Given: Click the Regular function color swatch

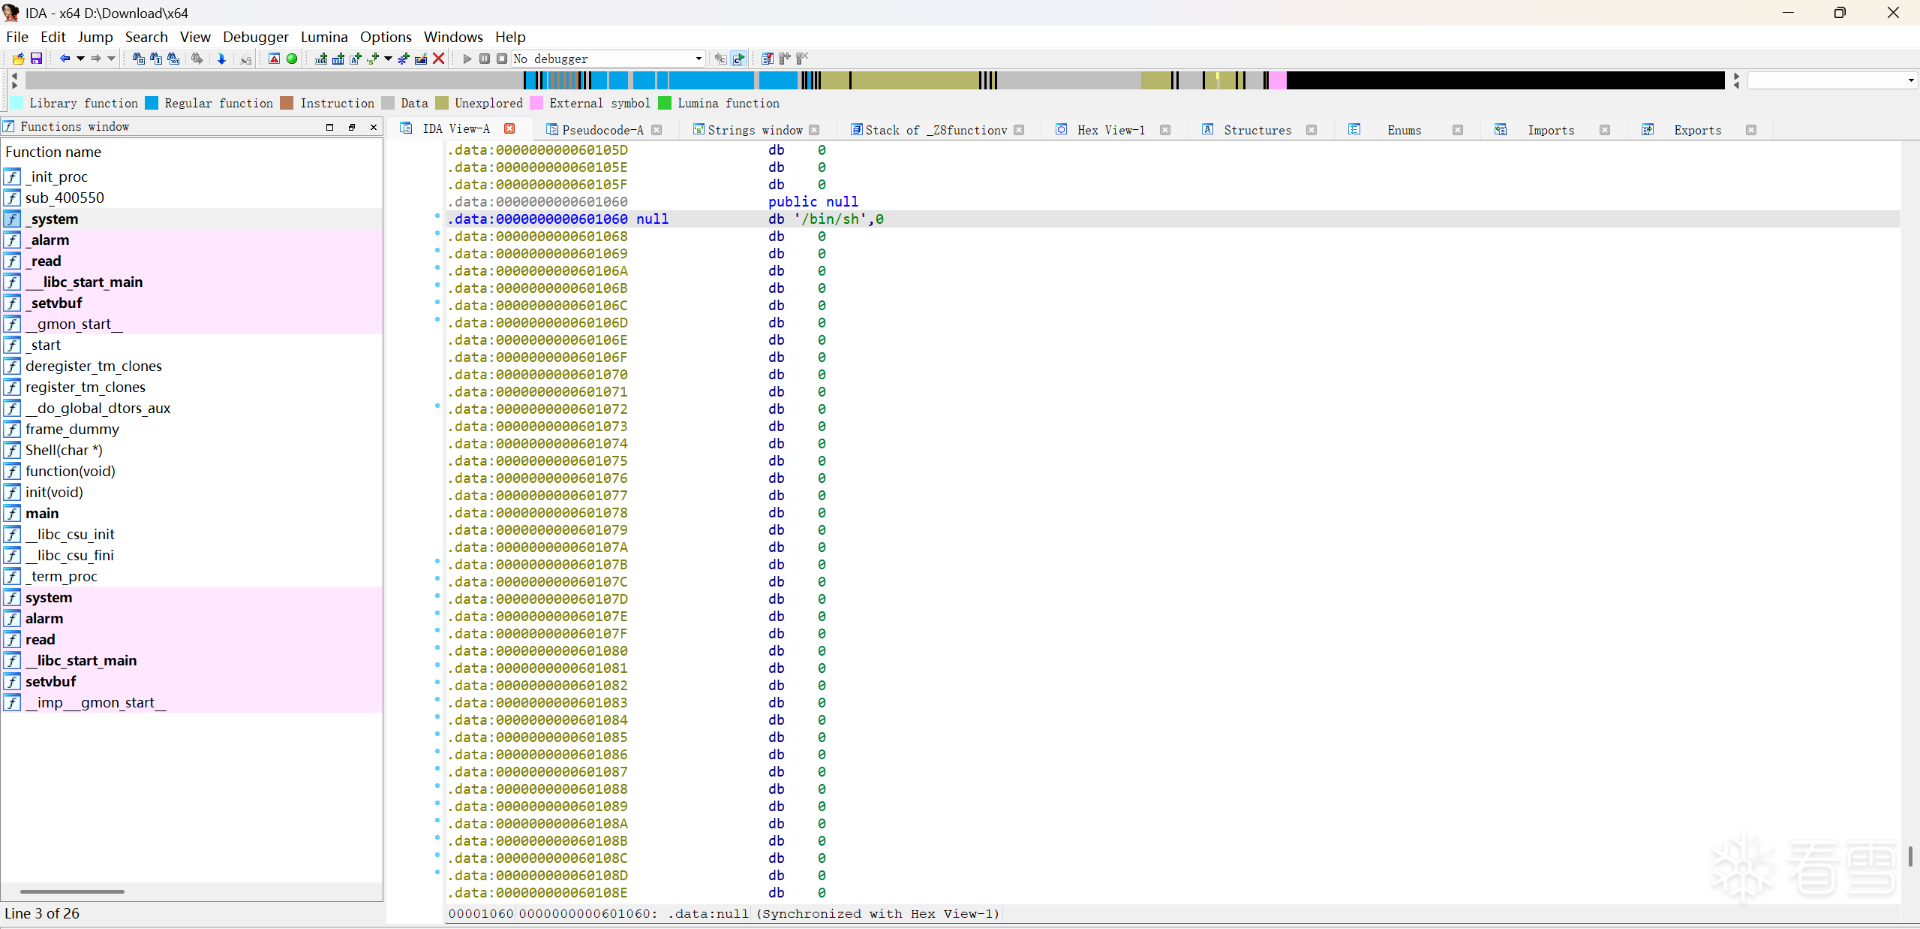Looking at the screenshot, I should click(x=152, y=103).
